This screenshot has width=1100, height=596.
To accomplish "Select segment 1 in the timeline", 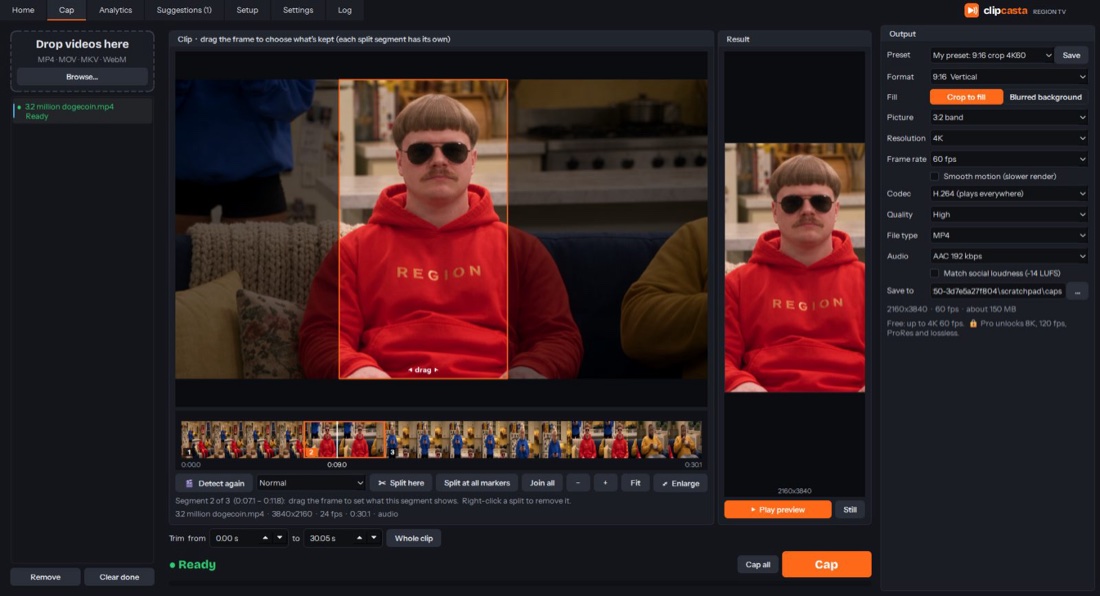I will 242,440.
